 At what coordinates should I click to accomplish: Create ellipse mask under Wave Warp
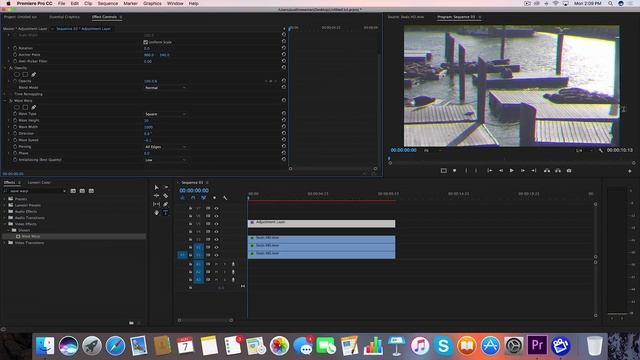click(17, 107)
